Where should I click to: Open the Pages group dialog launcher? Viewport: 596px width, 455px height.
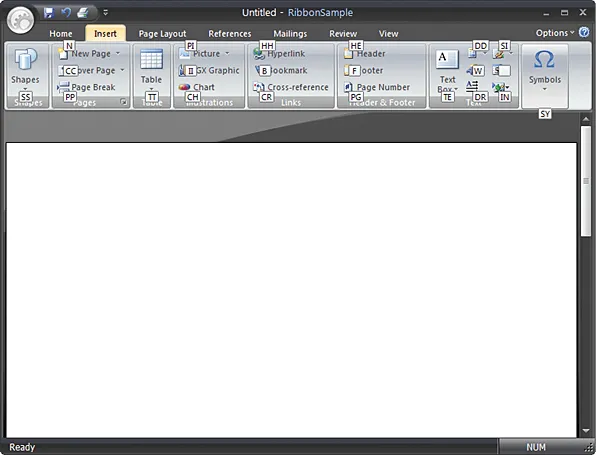tap(124, 102)
